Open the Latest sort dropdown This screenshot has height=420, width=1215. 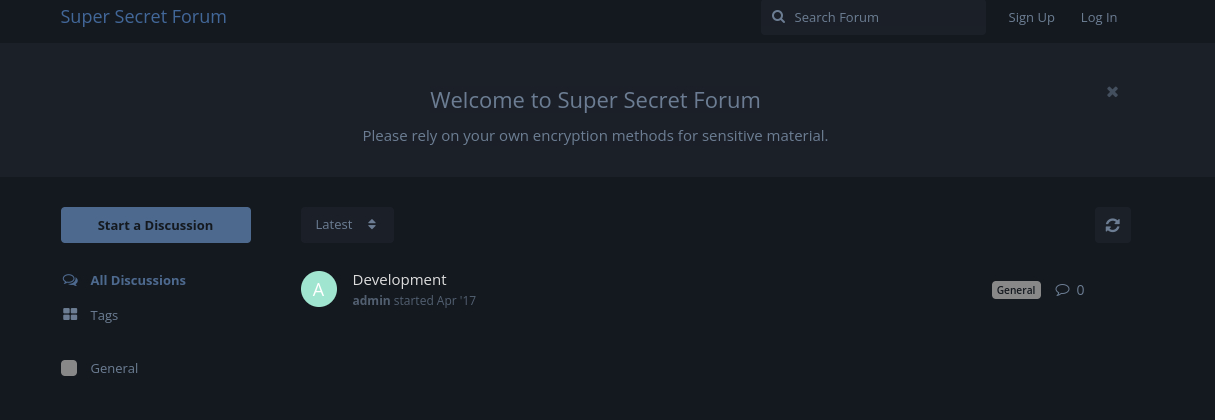[x=347, y=225]
